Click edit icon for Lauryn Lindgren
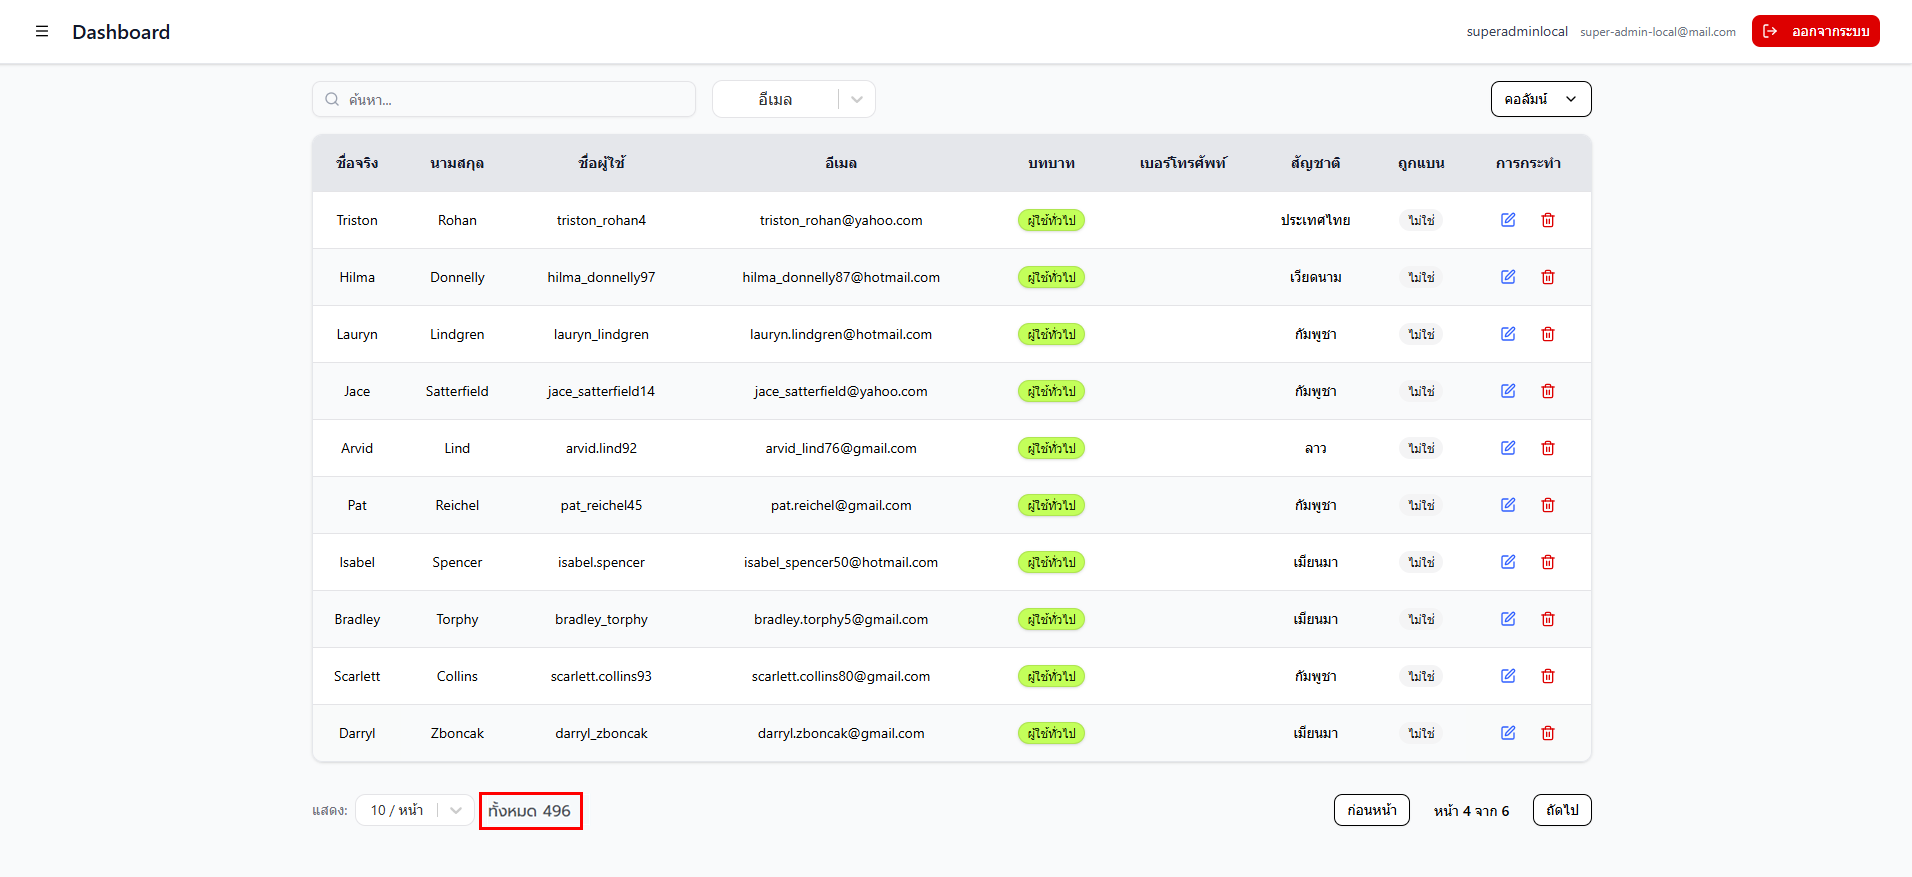 (x=1508, y=334)
